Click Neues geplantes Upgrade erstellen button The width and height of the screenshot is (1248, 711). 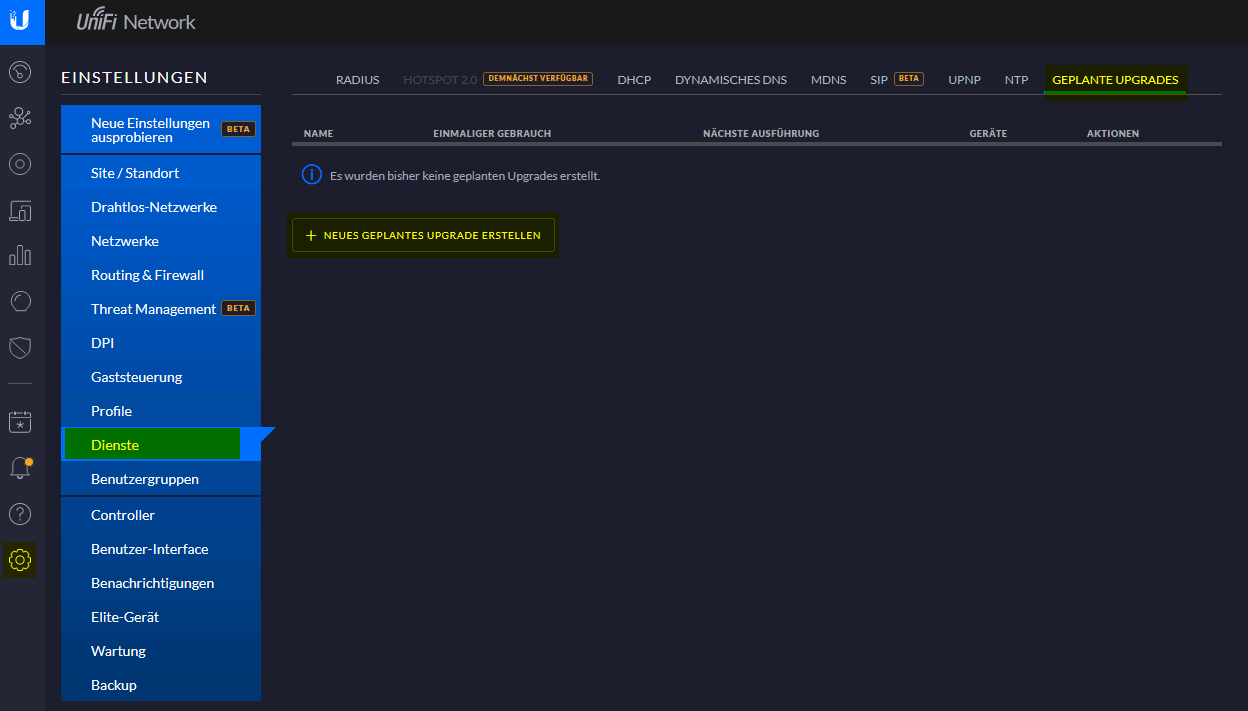(423, 235)
